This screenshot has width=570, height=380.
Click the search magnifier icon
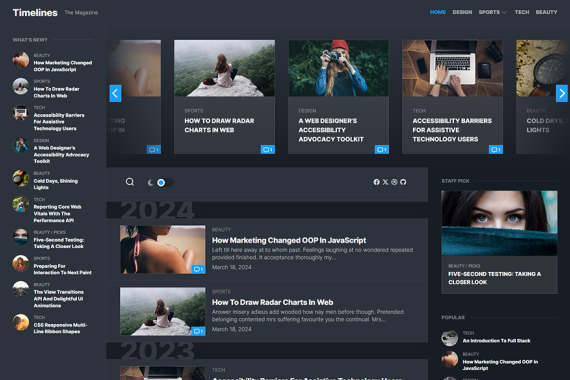pos(130,182)
